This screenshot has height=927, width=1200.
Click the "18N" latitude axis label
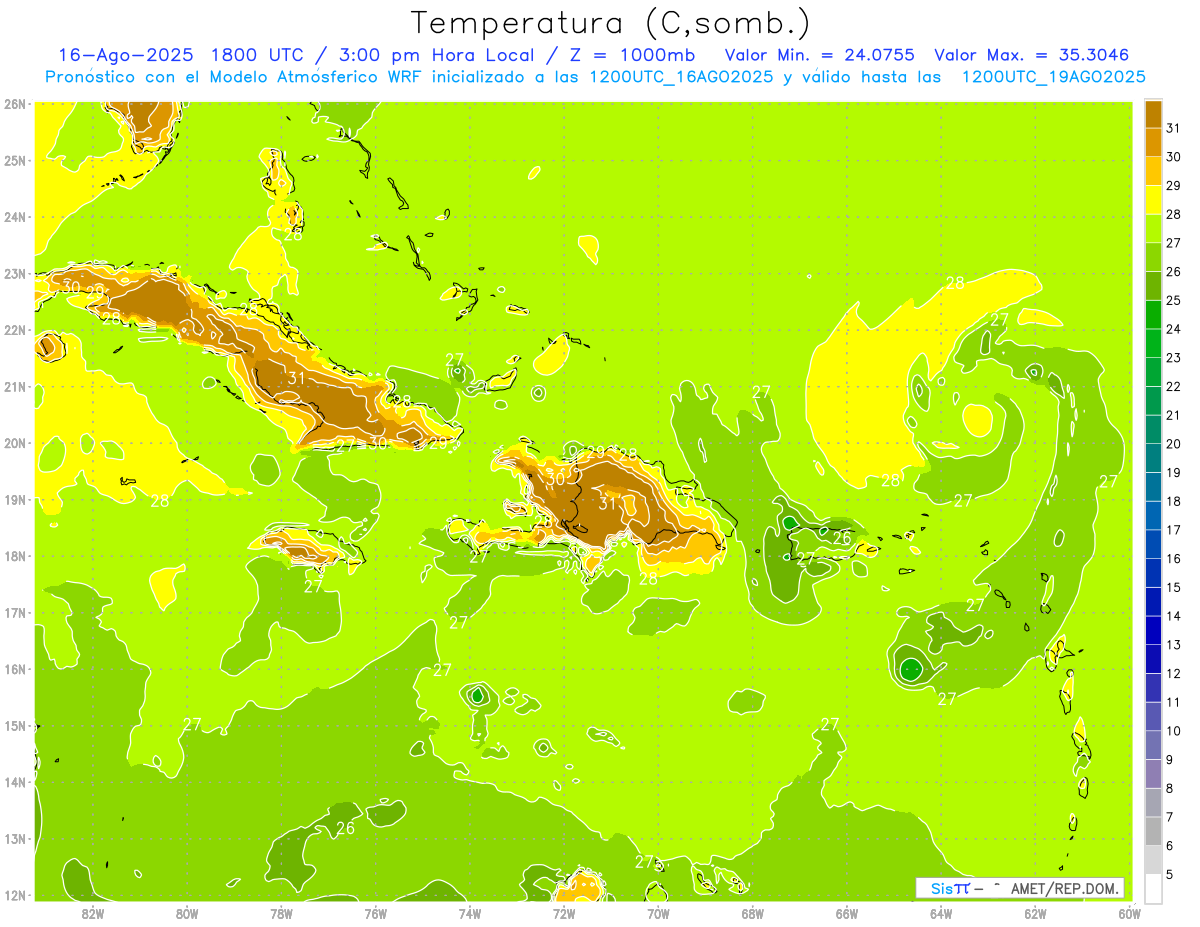click(x=15, y=556)
